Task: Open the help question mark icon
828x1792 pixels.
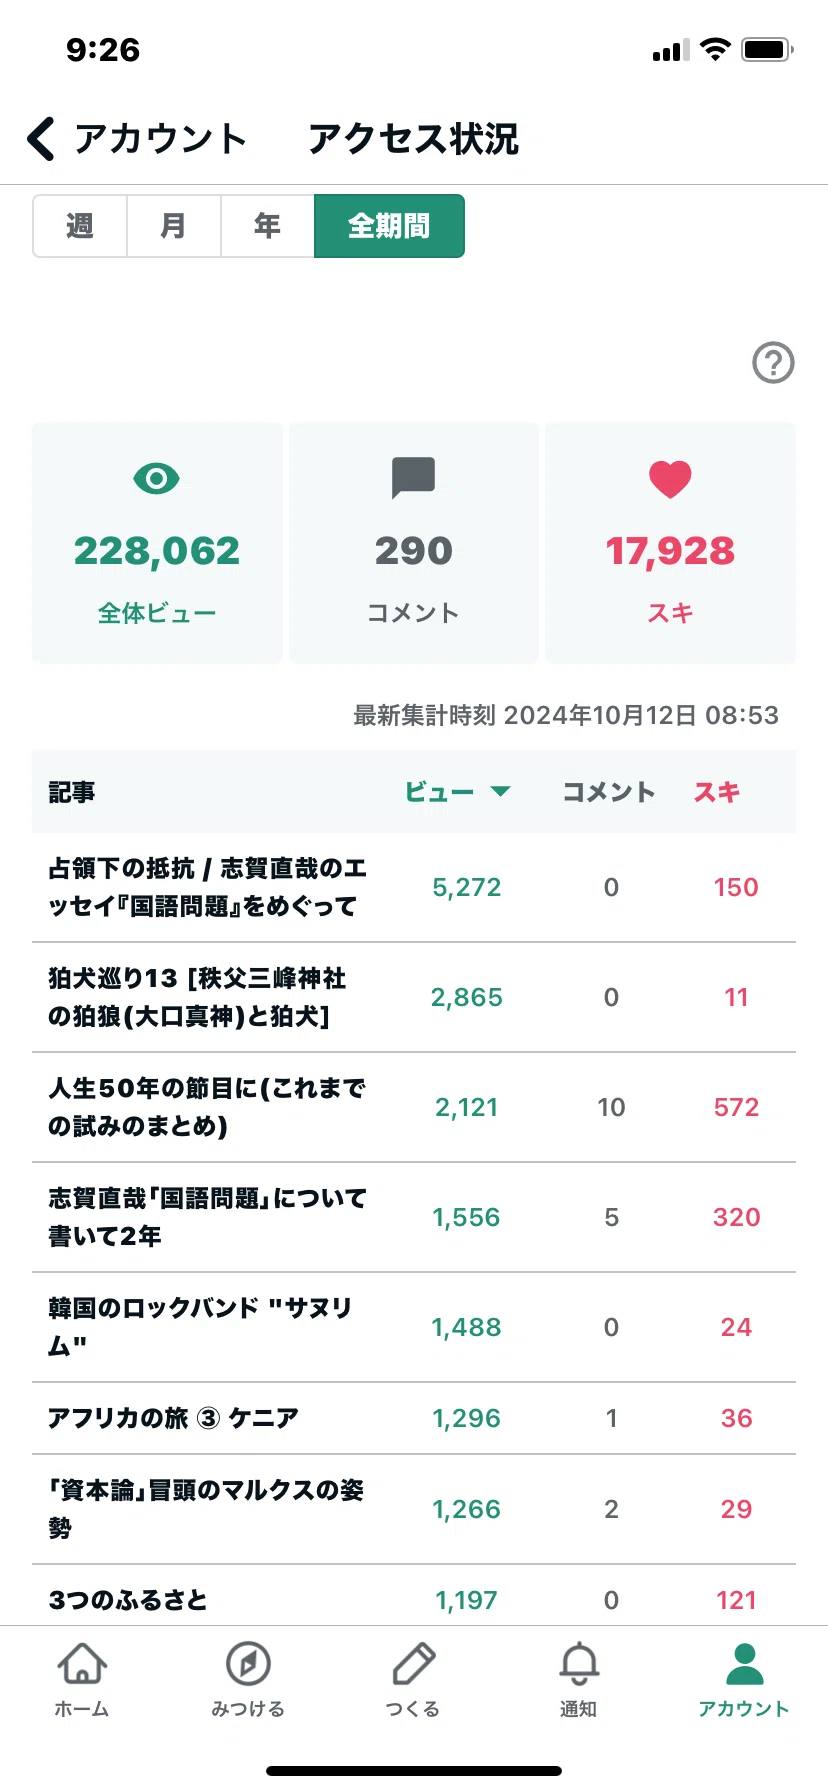Action: click(x=773, y=363)
